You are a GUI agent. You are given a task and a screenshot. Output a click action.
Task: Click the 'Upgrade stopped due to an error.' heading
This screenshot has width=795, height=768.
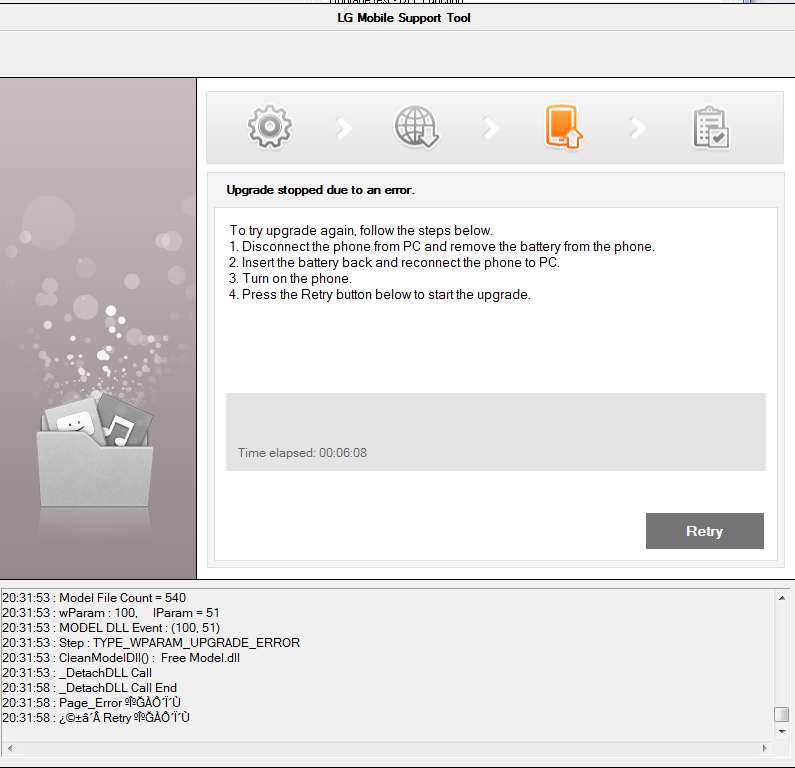click(320, 190)
